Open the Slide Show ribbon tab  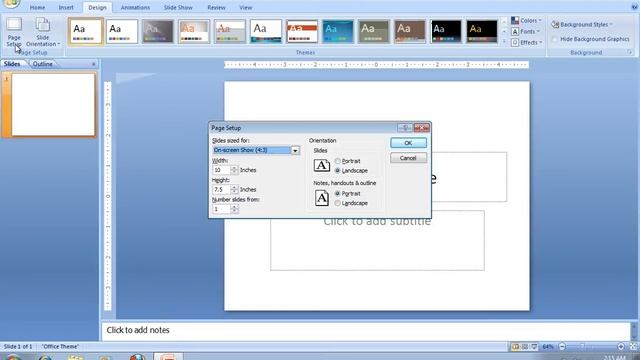[x=178, y=7]
